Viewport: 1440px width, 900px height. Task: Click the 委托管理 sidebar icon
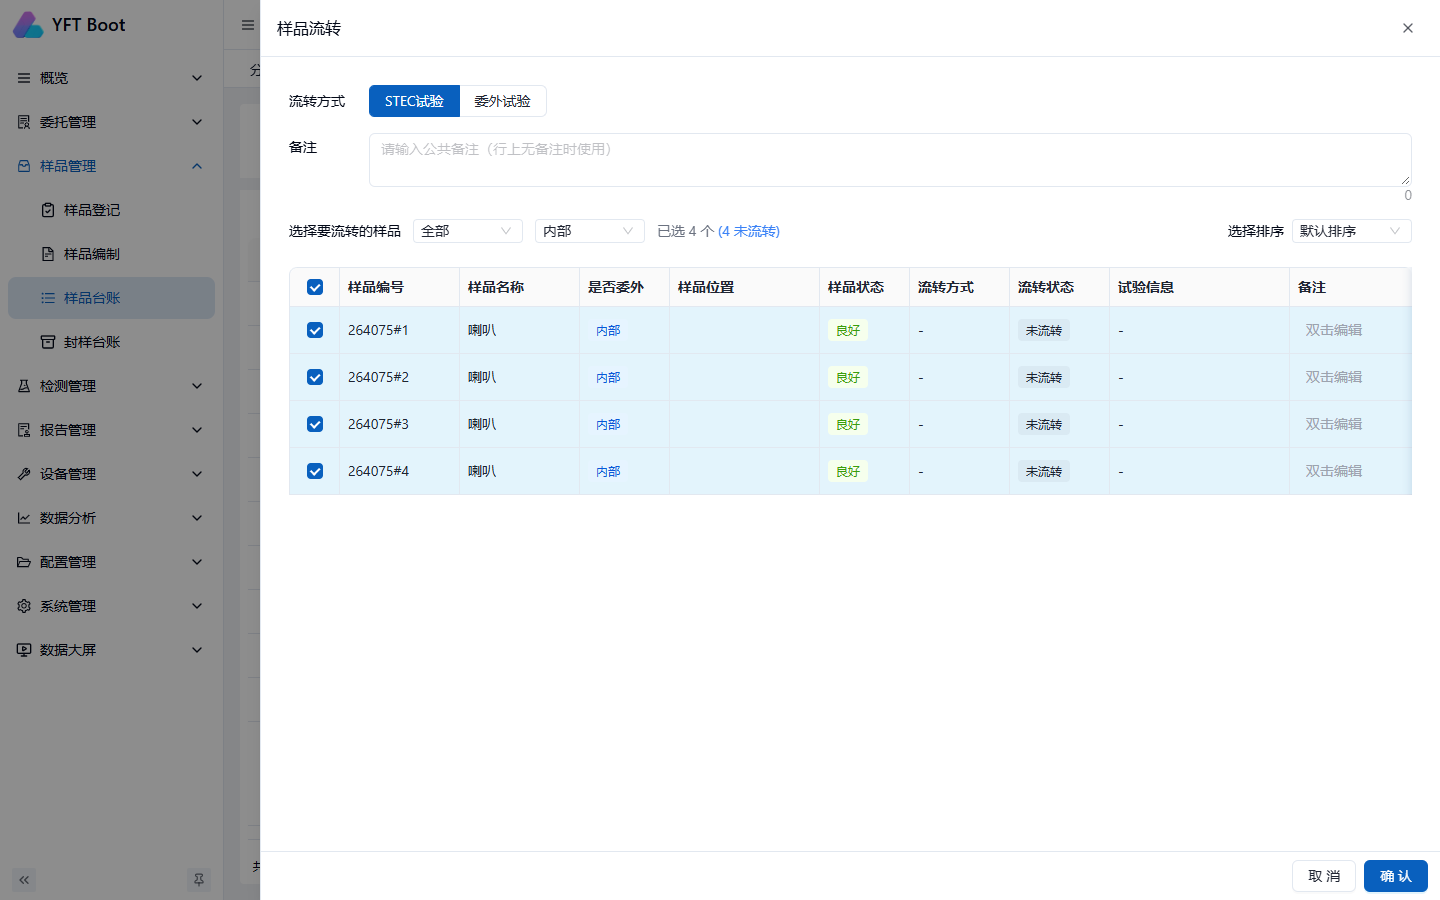pos(24,122)
